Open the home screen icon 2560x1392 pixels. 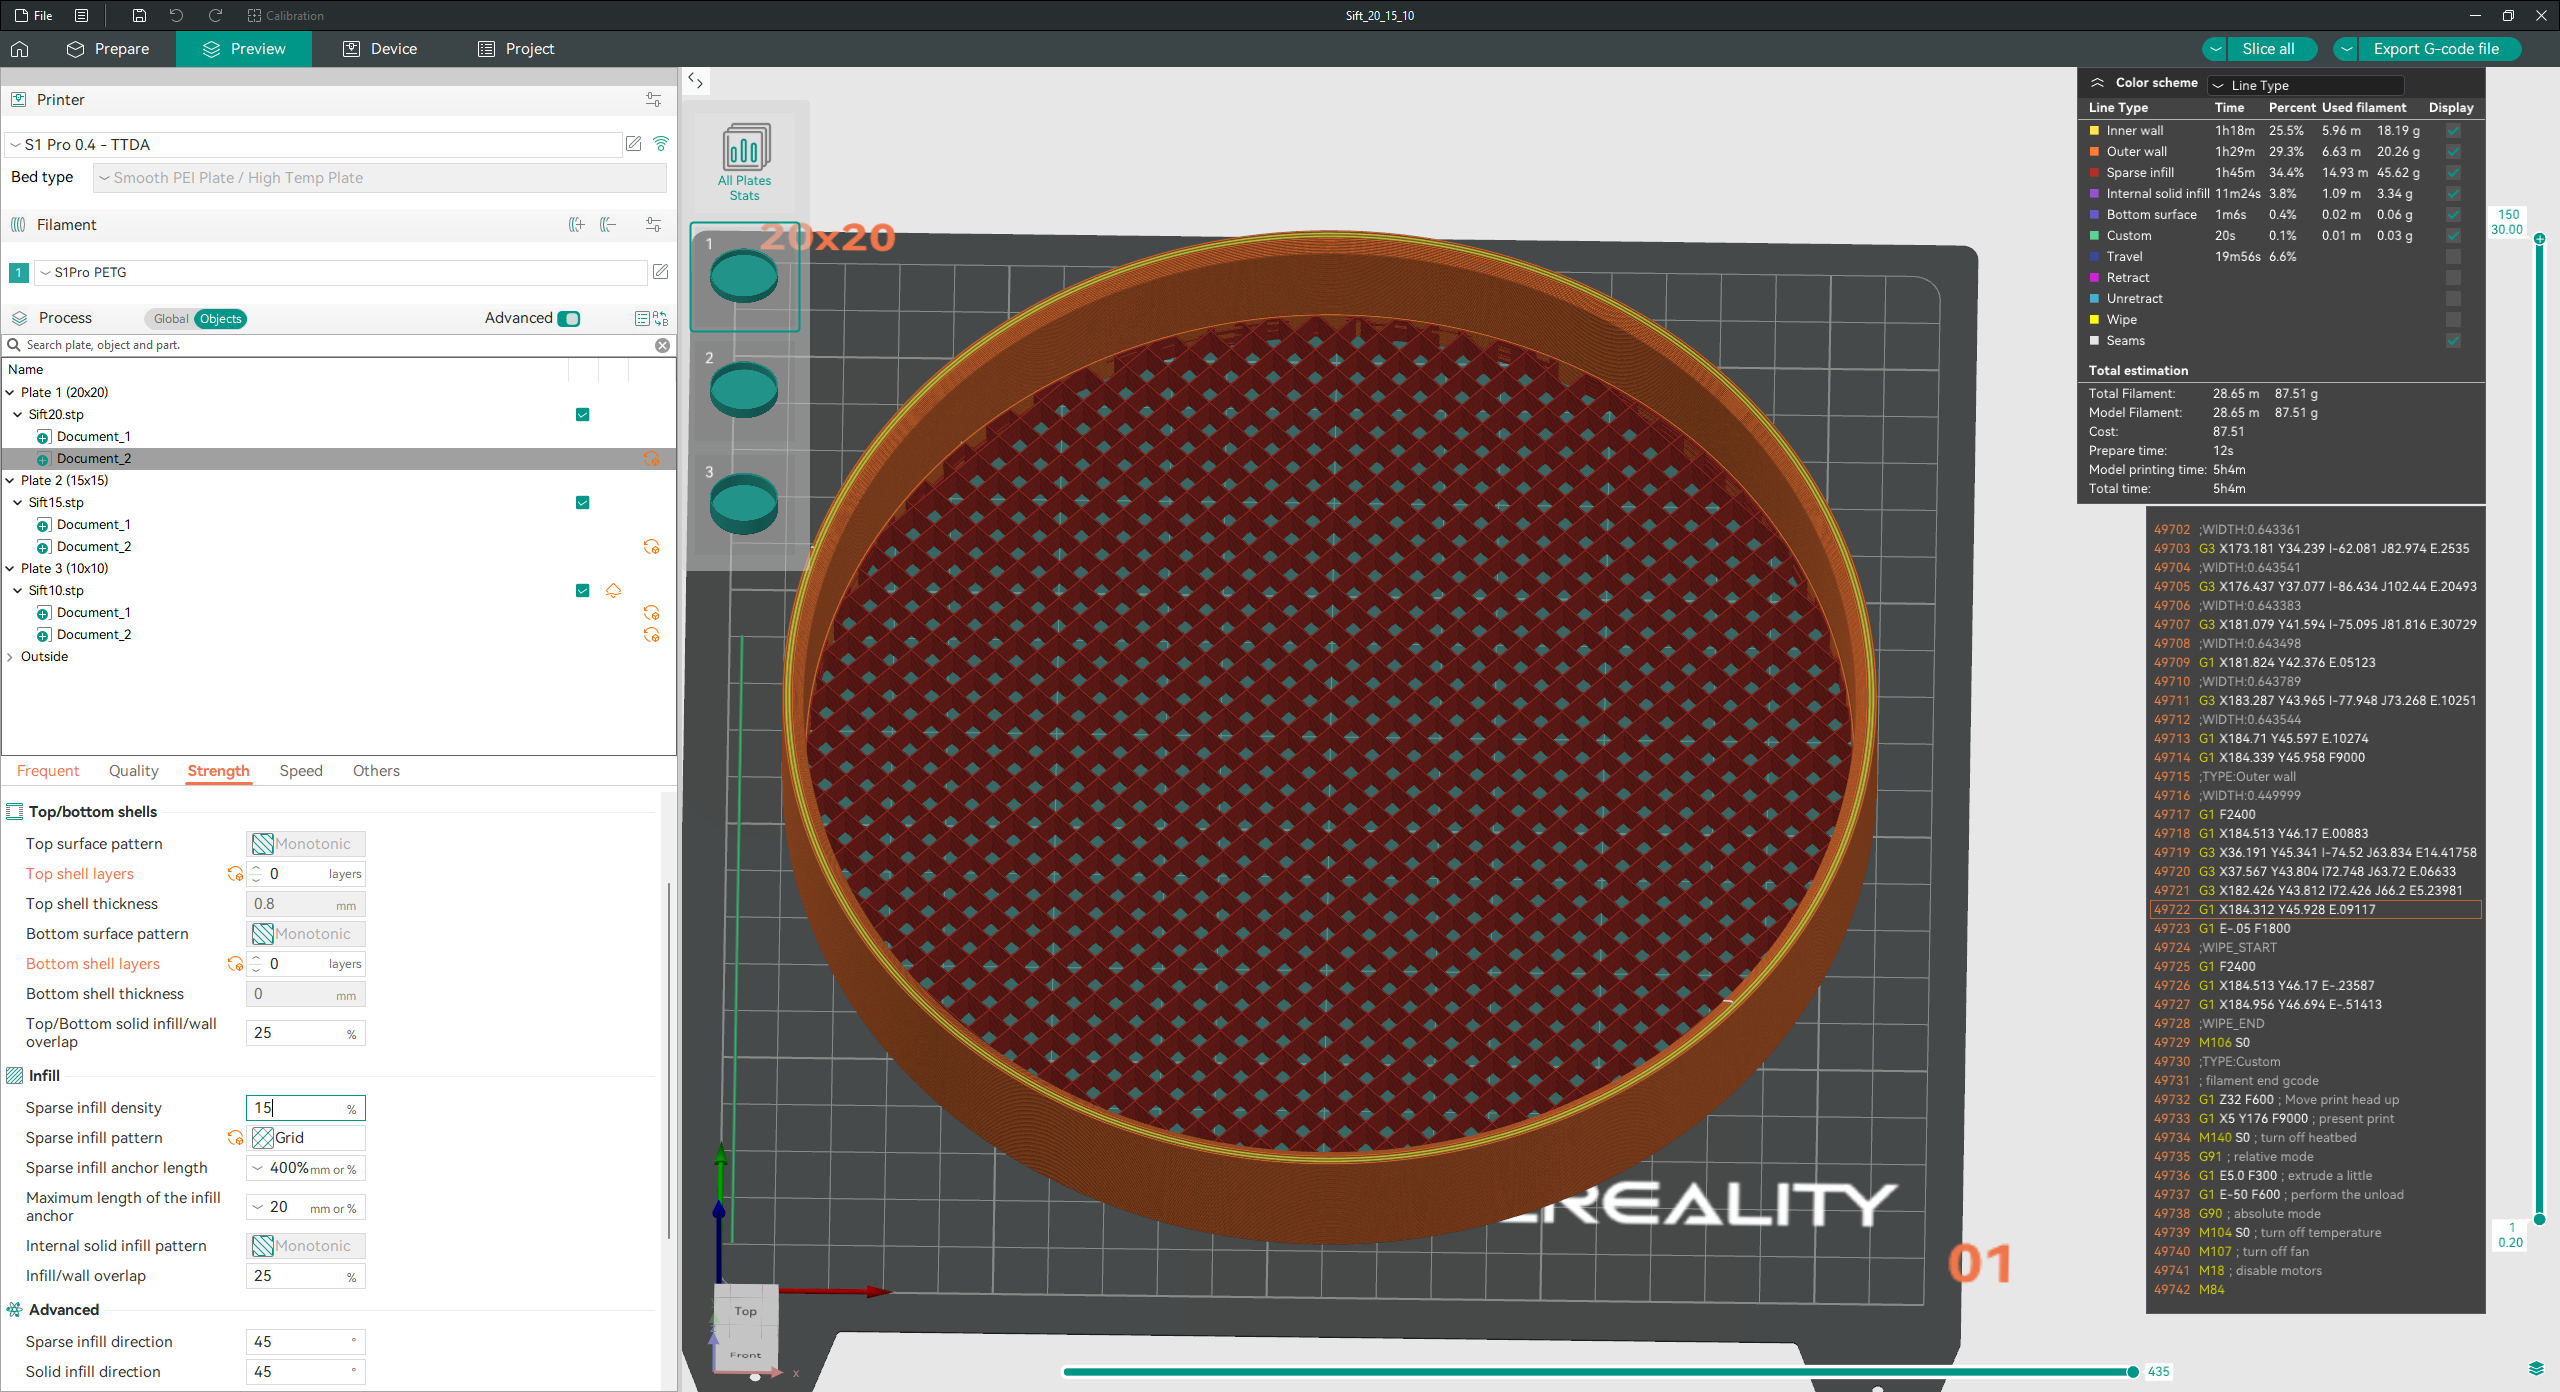(20, 49)
